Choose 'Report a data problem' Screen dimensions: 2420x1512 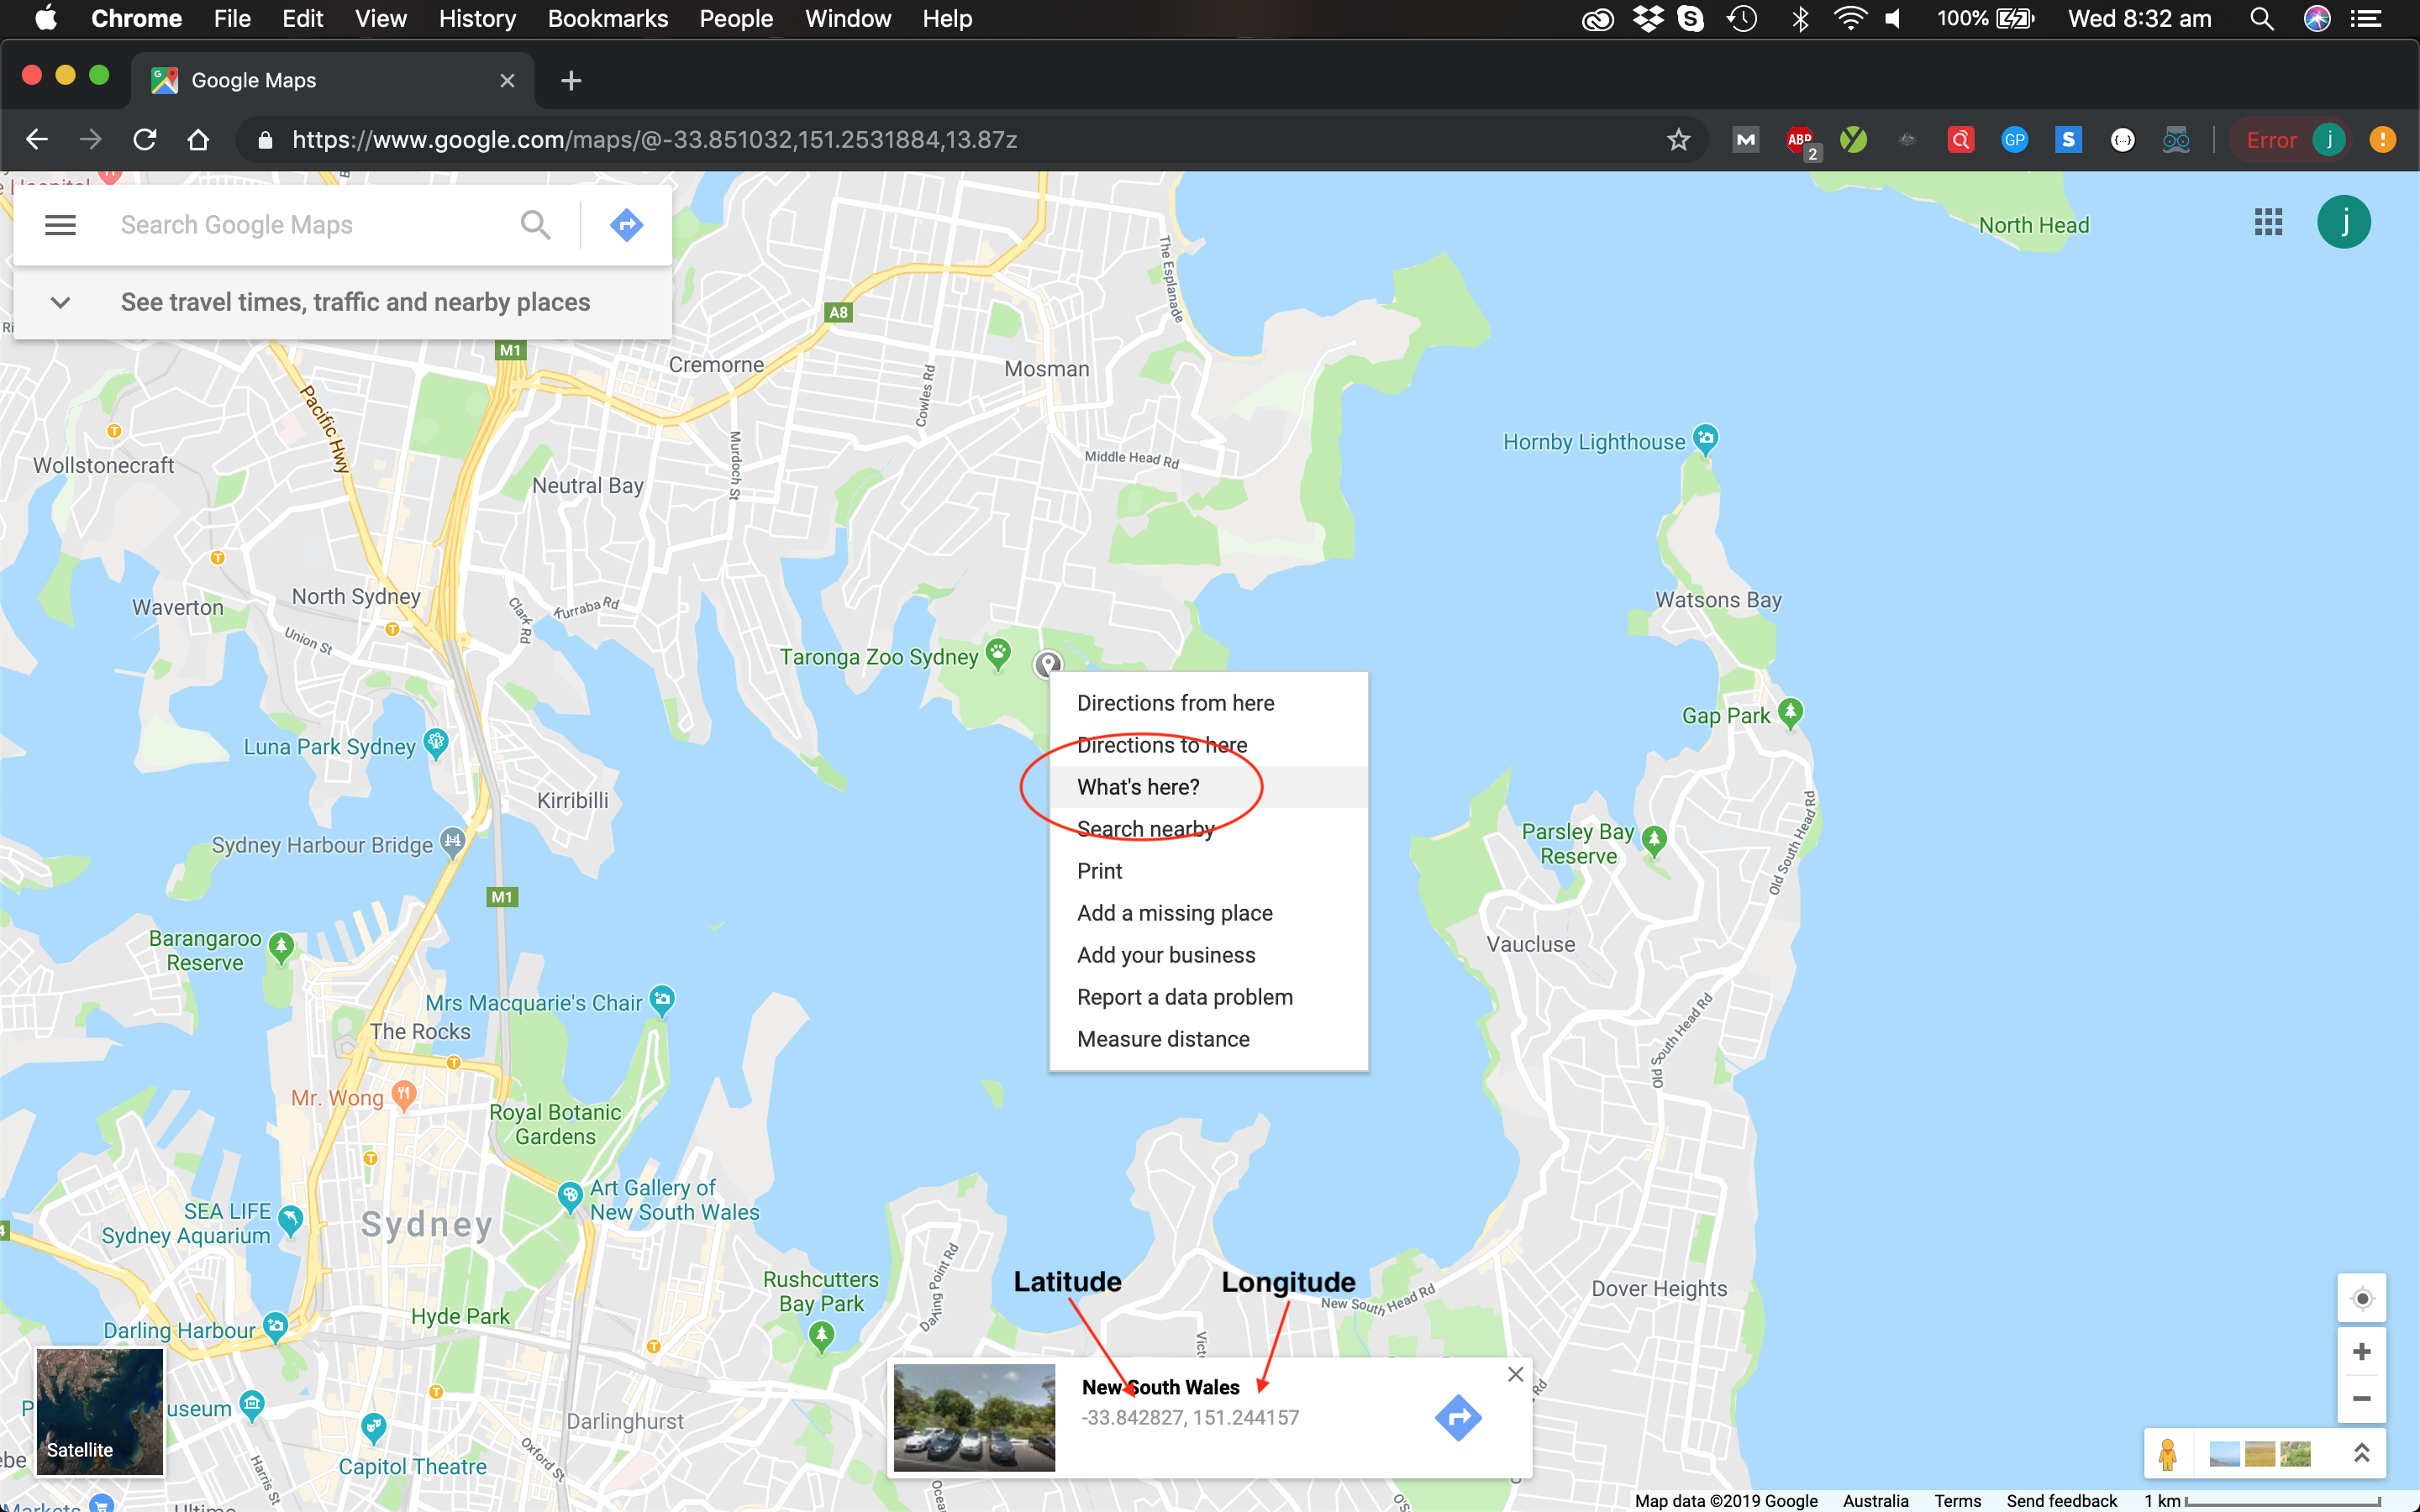coord(1208,997)
